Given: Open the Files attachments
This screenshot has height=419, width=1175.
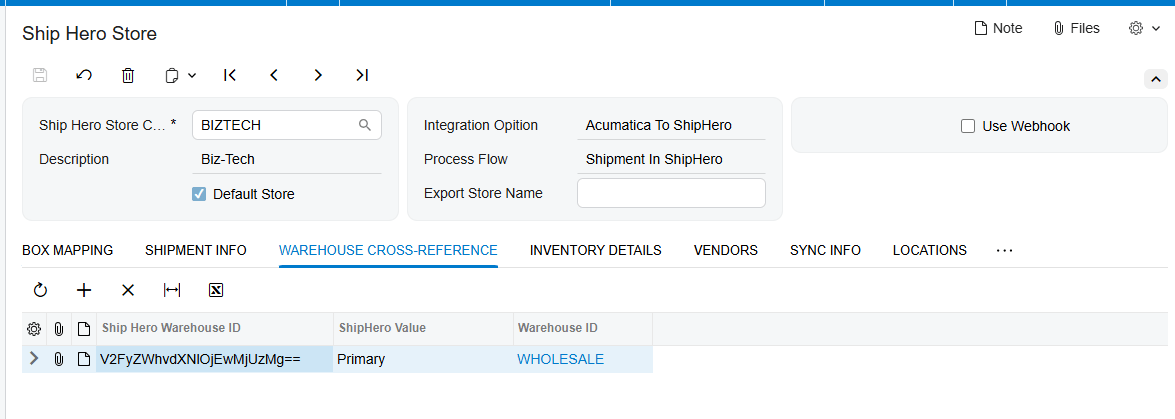Looking at the screenshot, I should [x=1076, y=28].
